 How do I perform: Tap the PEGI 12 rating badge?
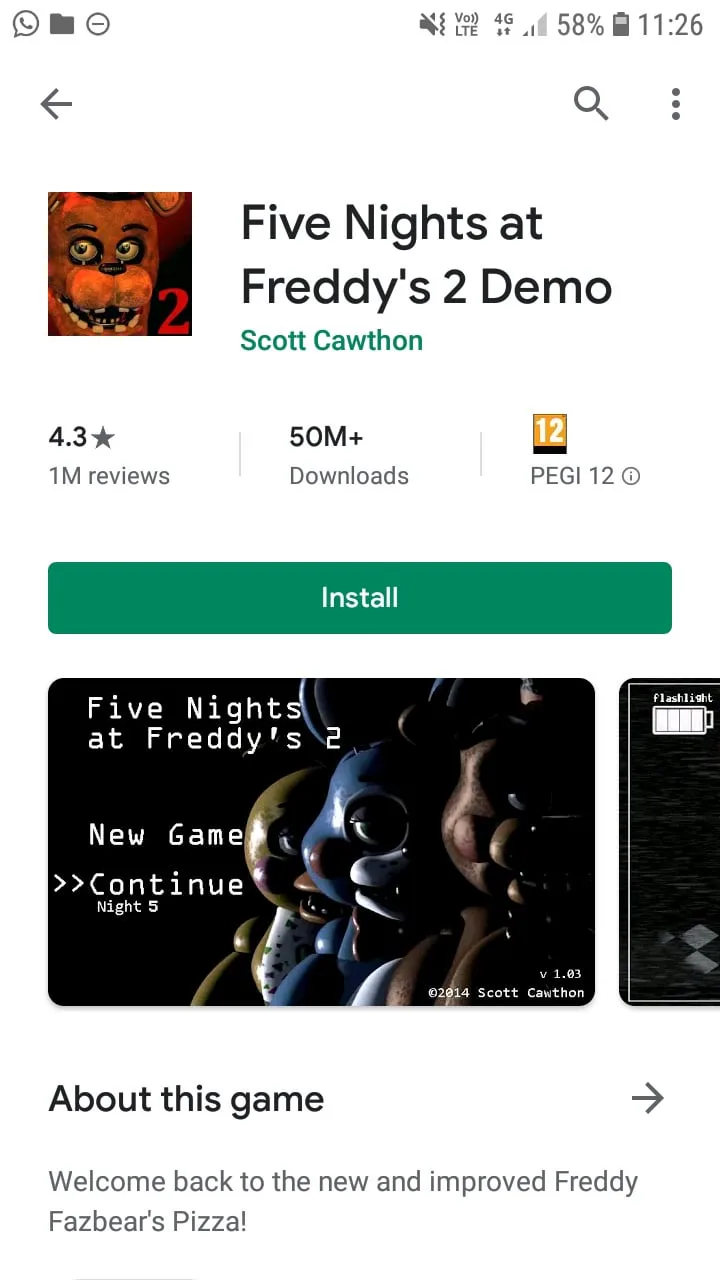[x=549, y=434]
